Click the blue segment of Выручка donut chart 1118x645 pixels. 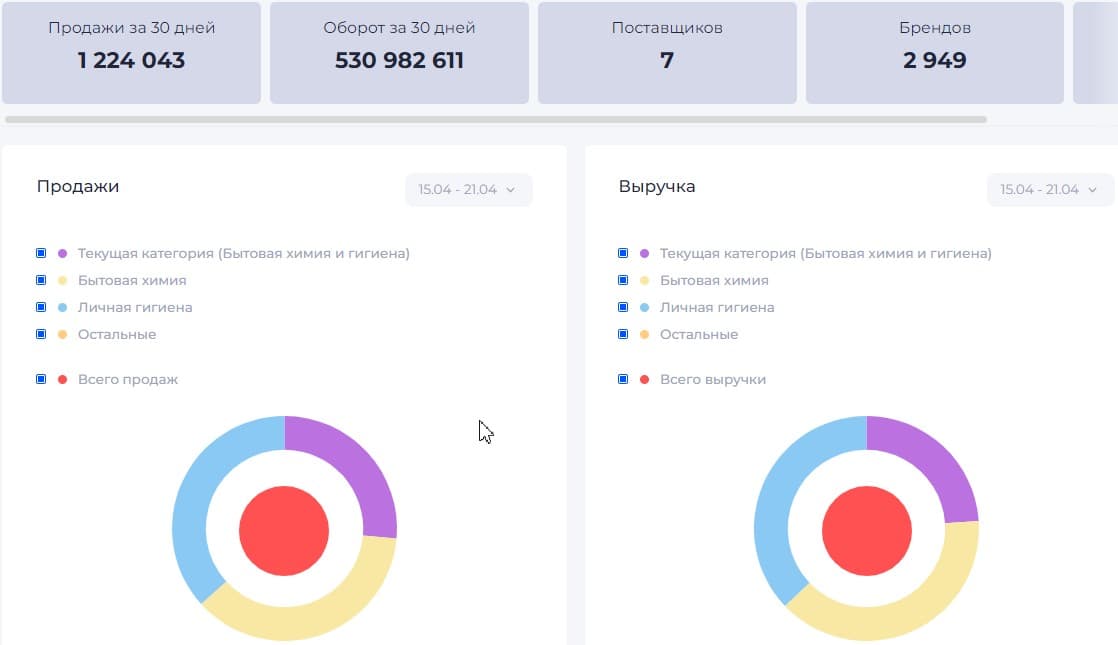[x=781, y=492]
